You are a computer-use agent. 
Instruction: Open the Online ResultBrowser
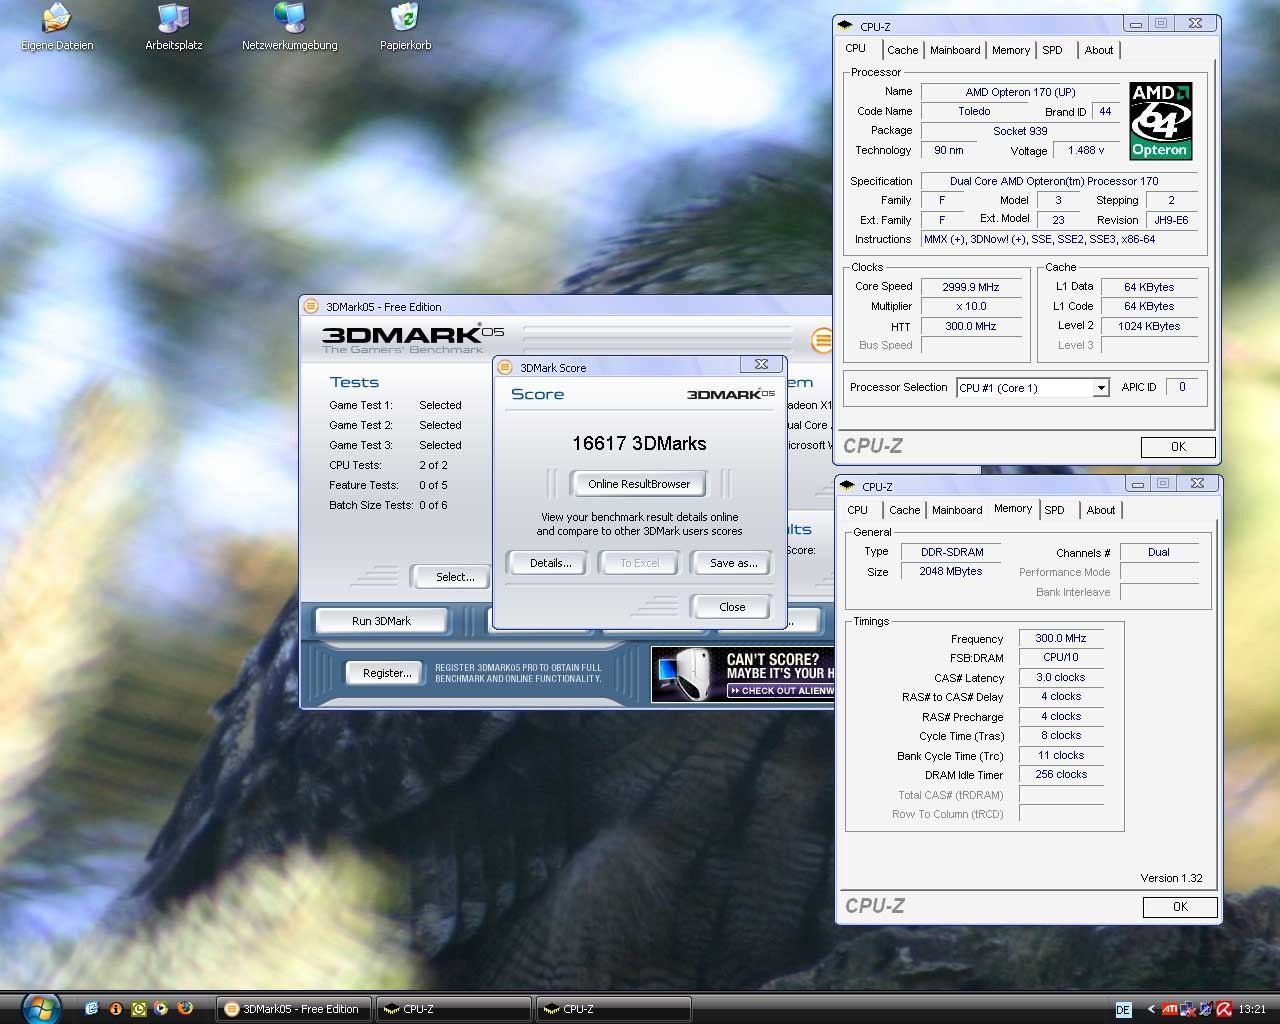(x=639, y=484)
